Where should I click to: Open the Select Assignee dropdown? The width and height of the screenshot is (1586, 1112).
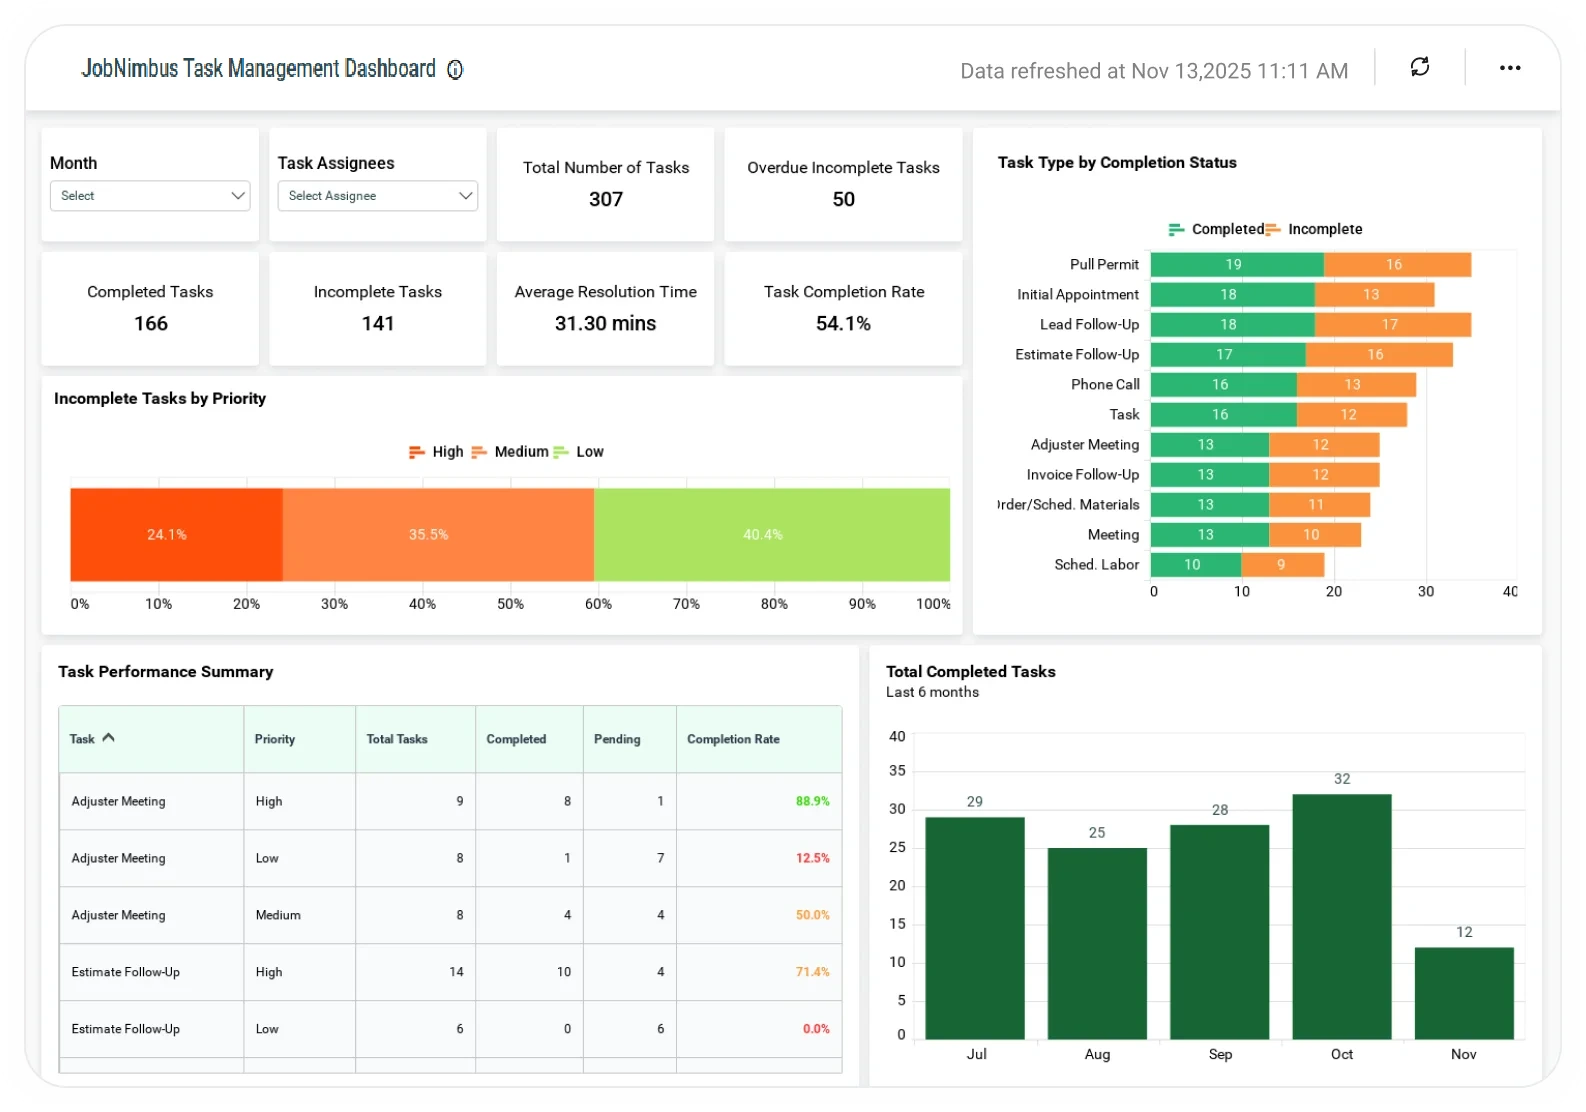point(377,196)
